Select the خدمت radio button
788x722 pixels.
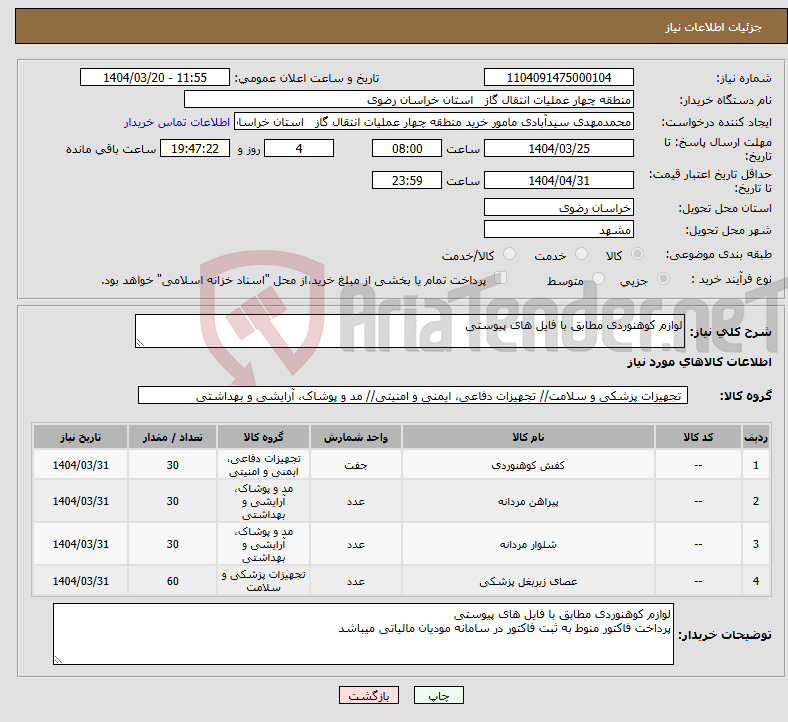click(581, 254)
